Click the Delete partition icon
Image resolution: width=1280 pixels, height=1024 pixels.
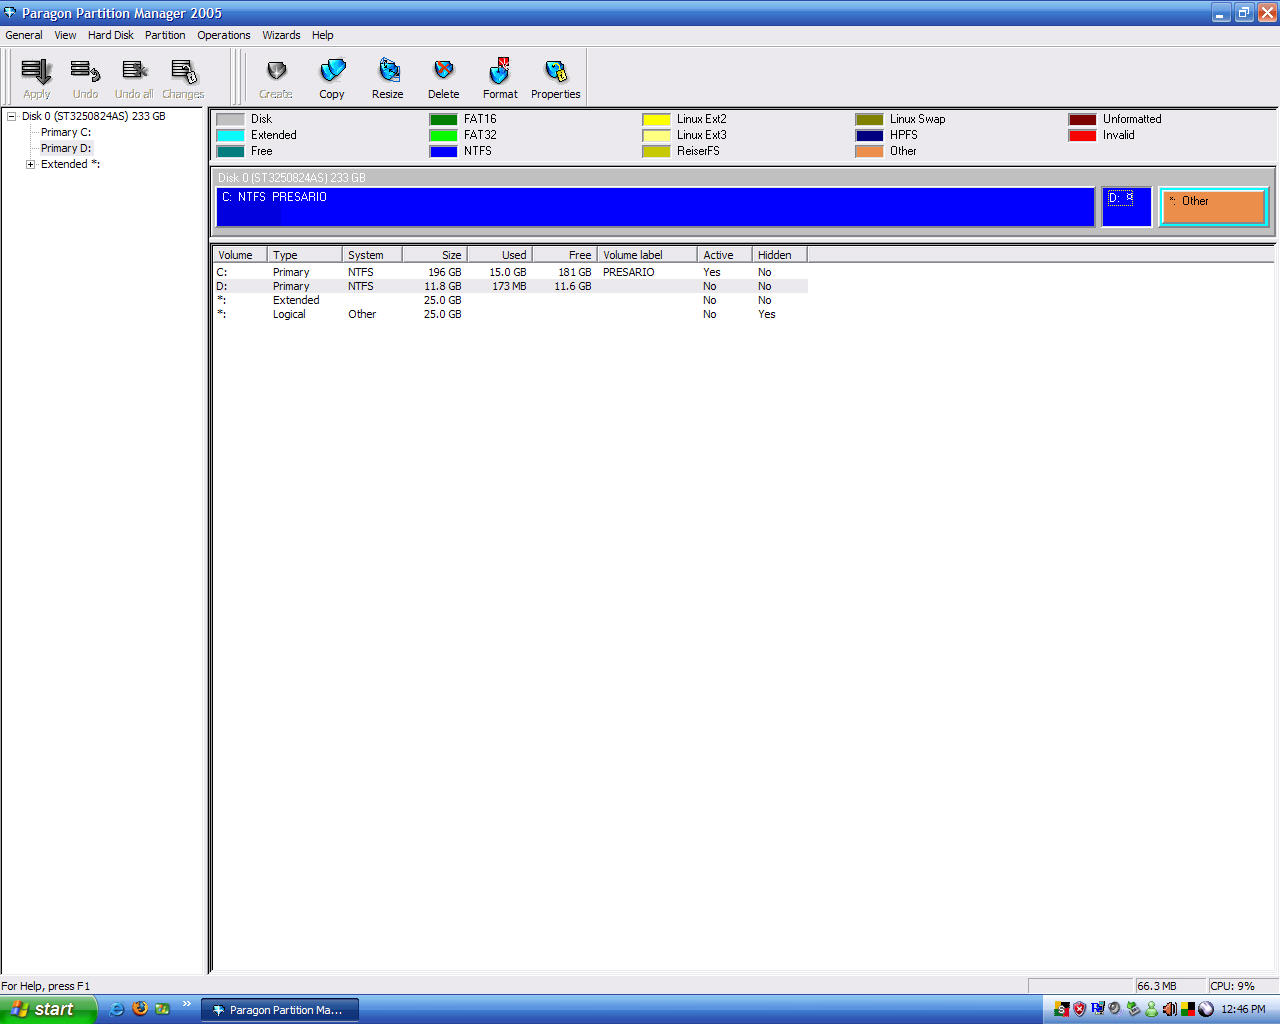pos(444,72)
